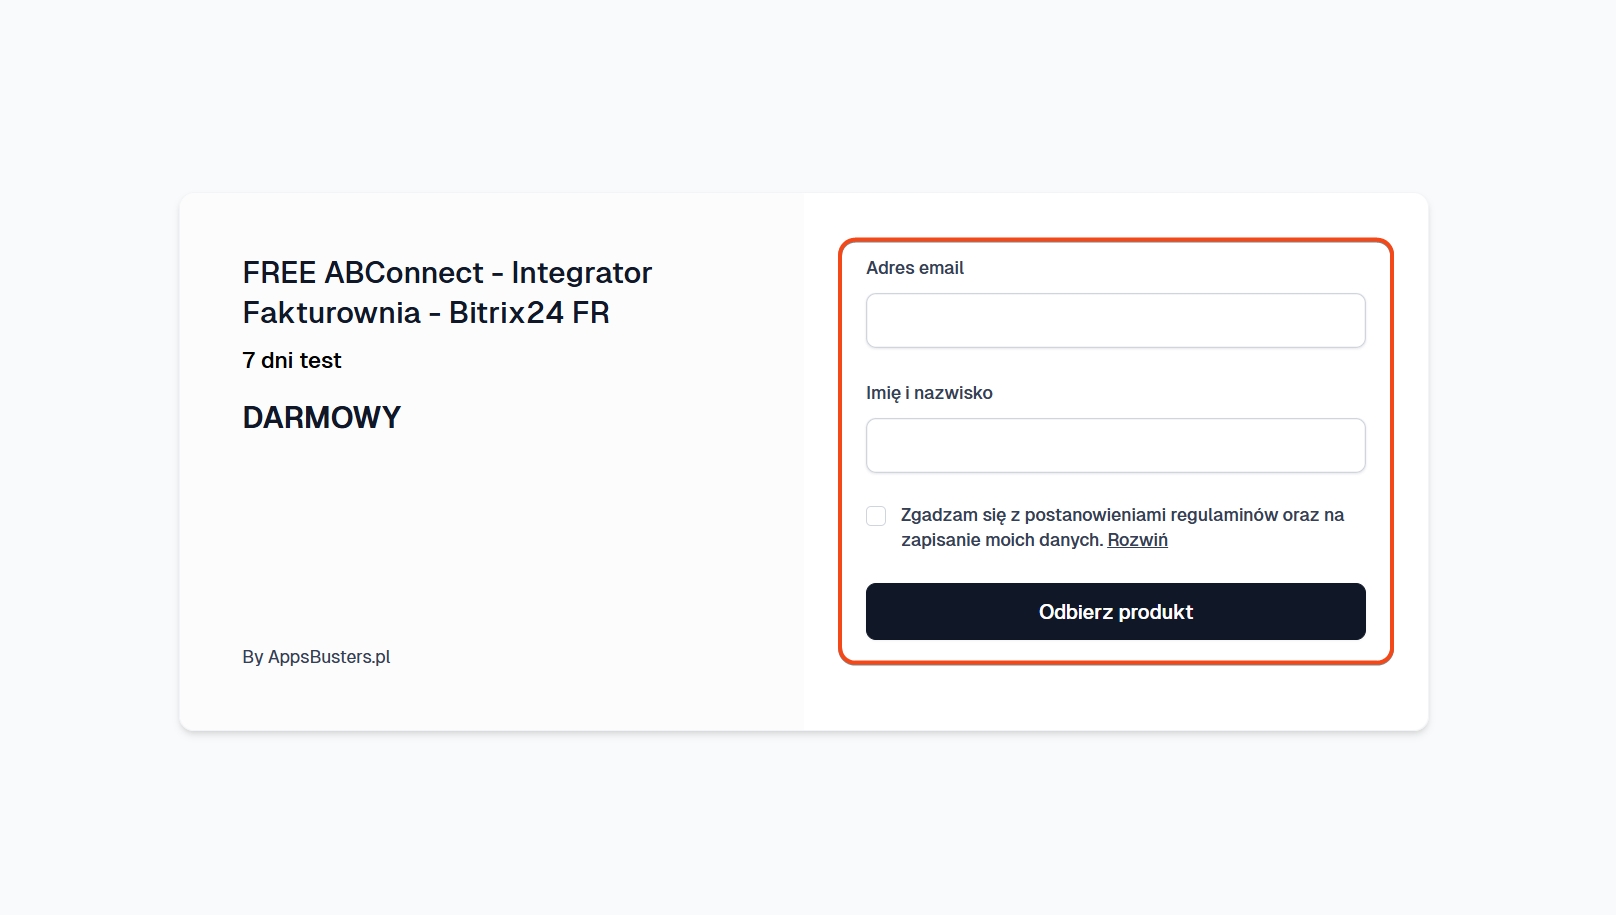Click the word "regulaminów" in consent text
The width and height of the screenshot is (1616, 915).
pyautogui.click(x=1224, y=515)
